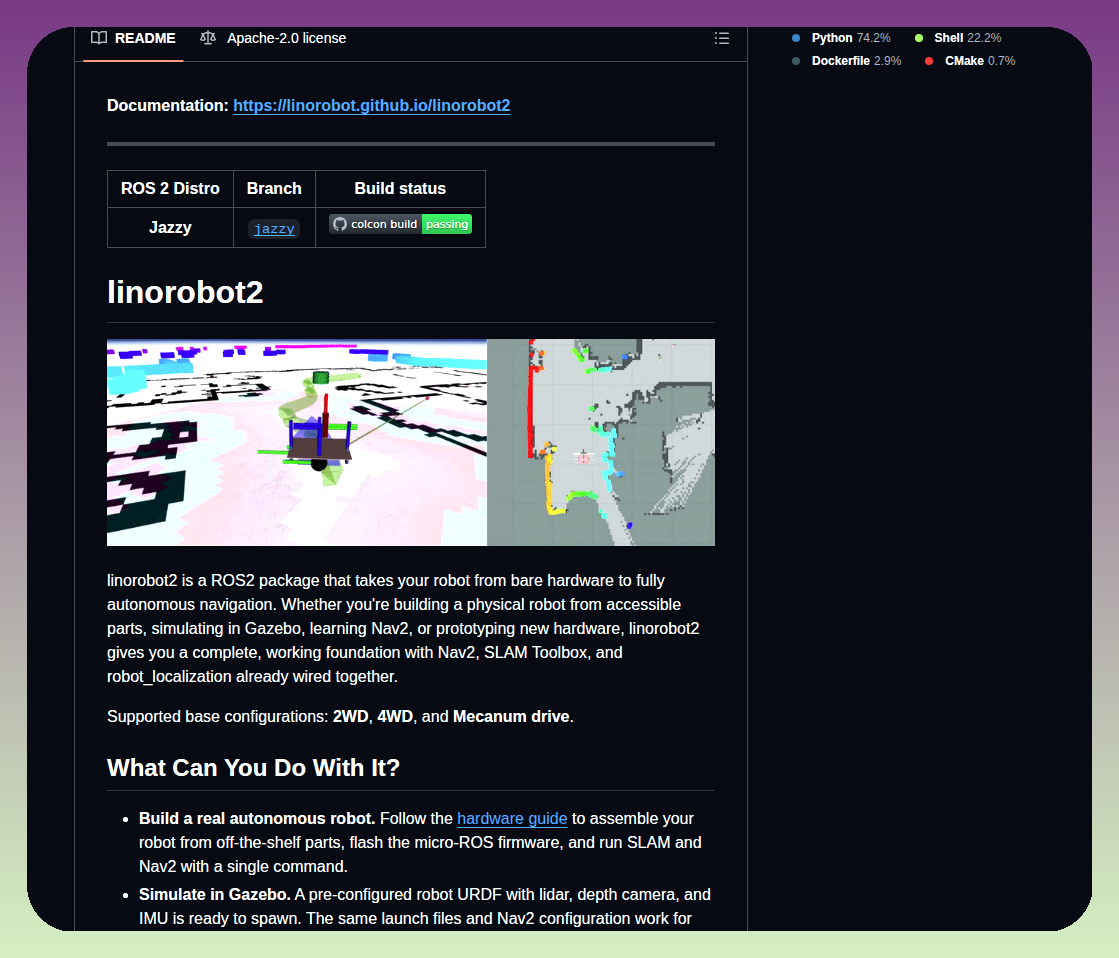Screen dimensions: 1119x958
Task: Click the book icon beside README
Action: [99, 38]
